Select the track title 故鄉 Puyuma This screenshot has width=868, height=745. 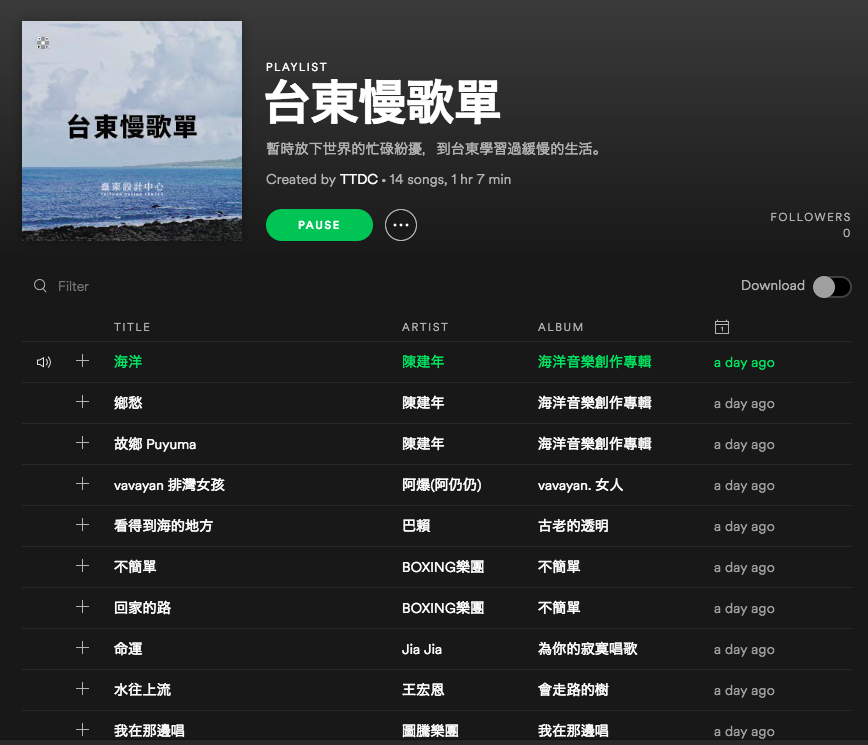tap(155, 444)
